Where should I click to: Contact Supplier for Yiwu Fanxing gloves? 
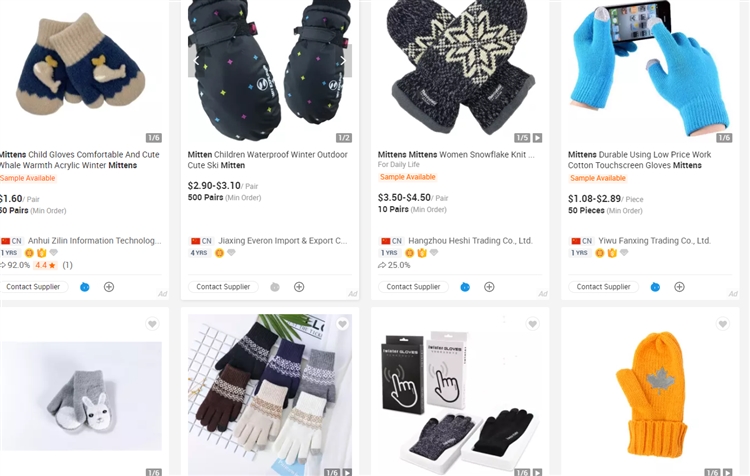click(x=603, y=287)
